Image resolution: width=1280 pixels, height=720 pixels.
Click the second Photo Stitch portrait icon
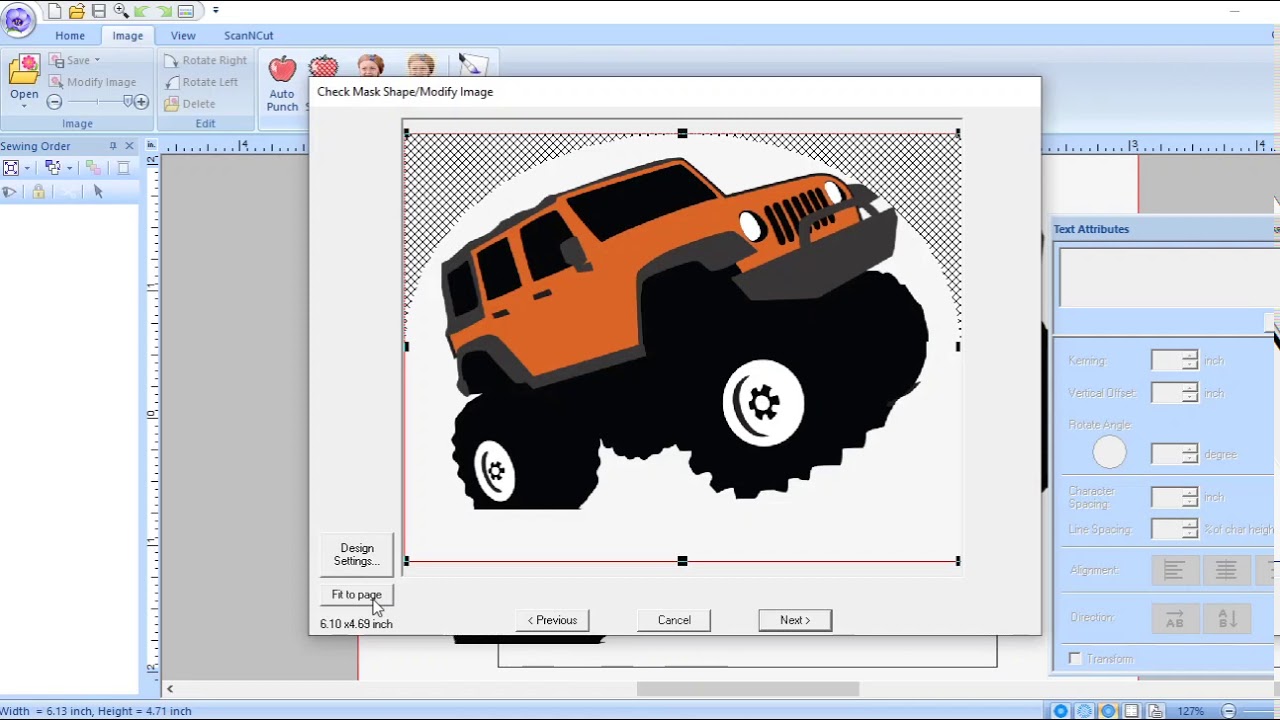tap(421, 66)
